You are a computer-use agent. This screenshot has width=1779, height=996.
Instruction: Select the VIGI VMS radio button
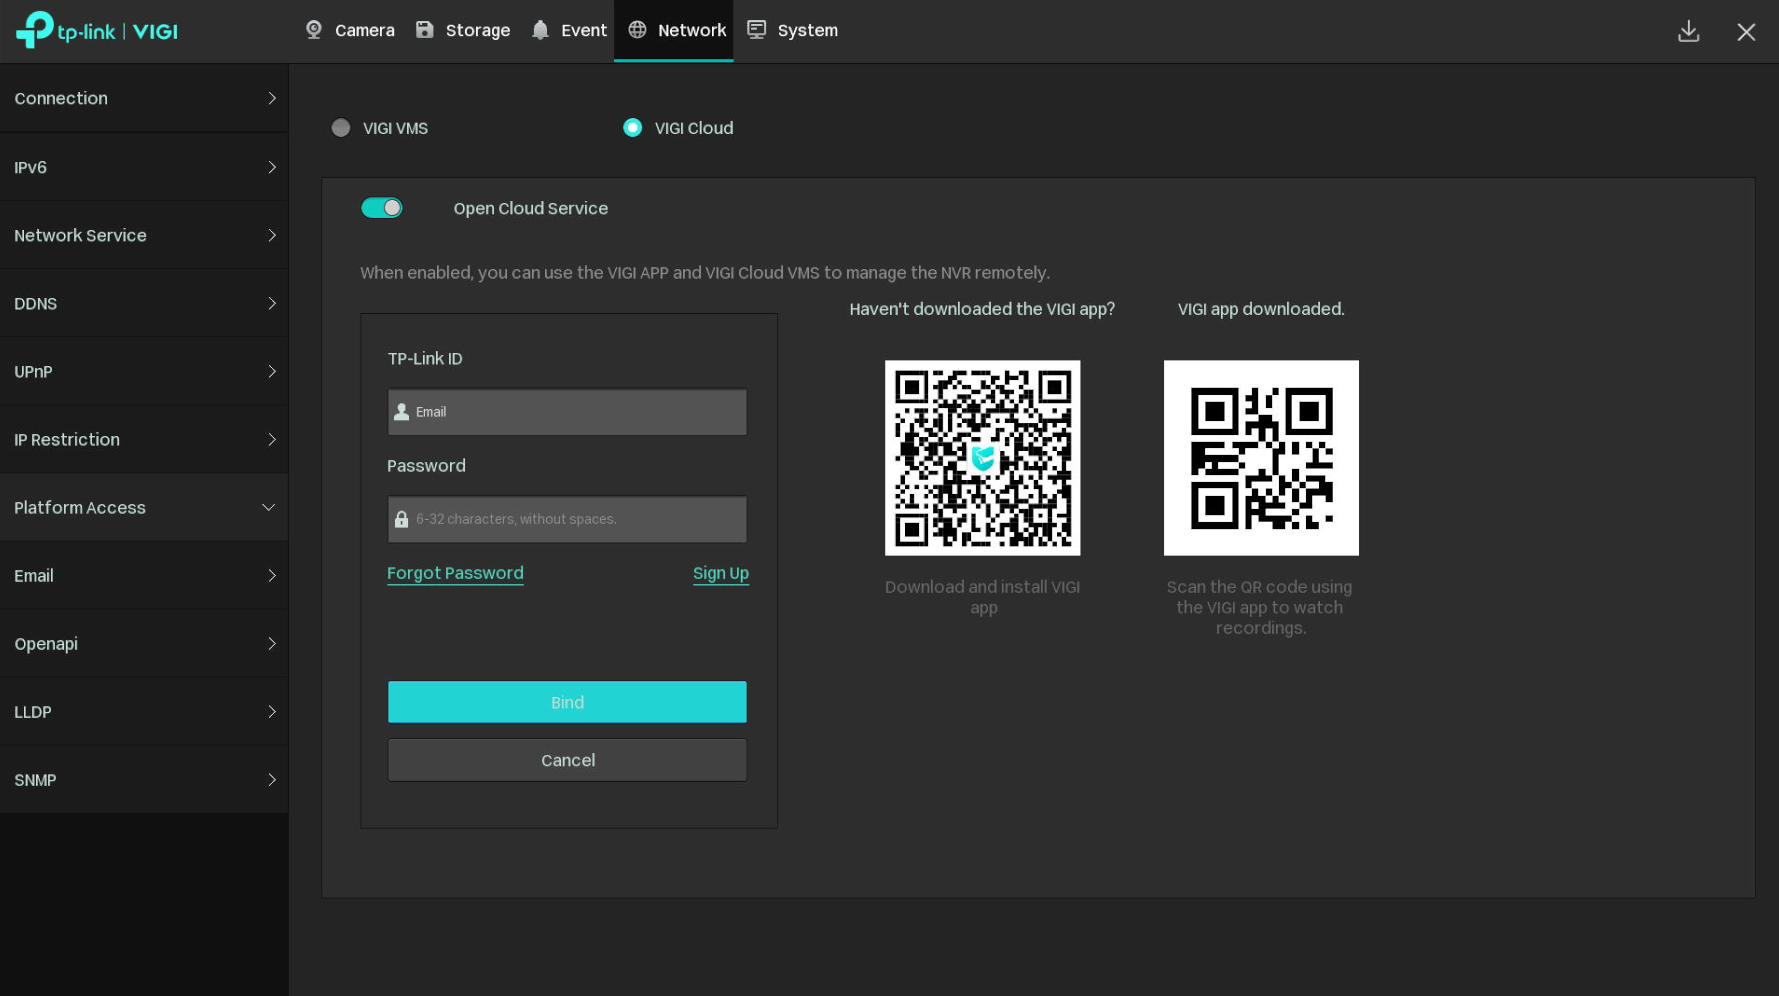coord(341,128)
